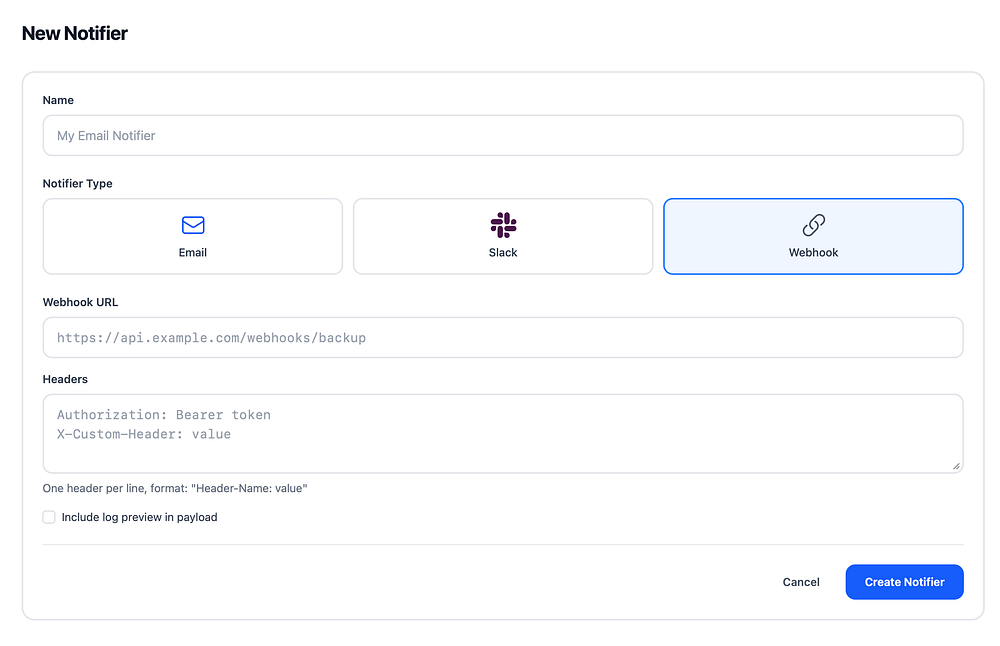Click into the Webhook URL field

coord(502,338)
